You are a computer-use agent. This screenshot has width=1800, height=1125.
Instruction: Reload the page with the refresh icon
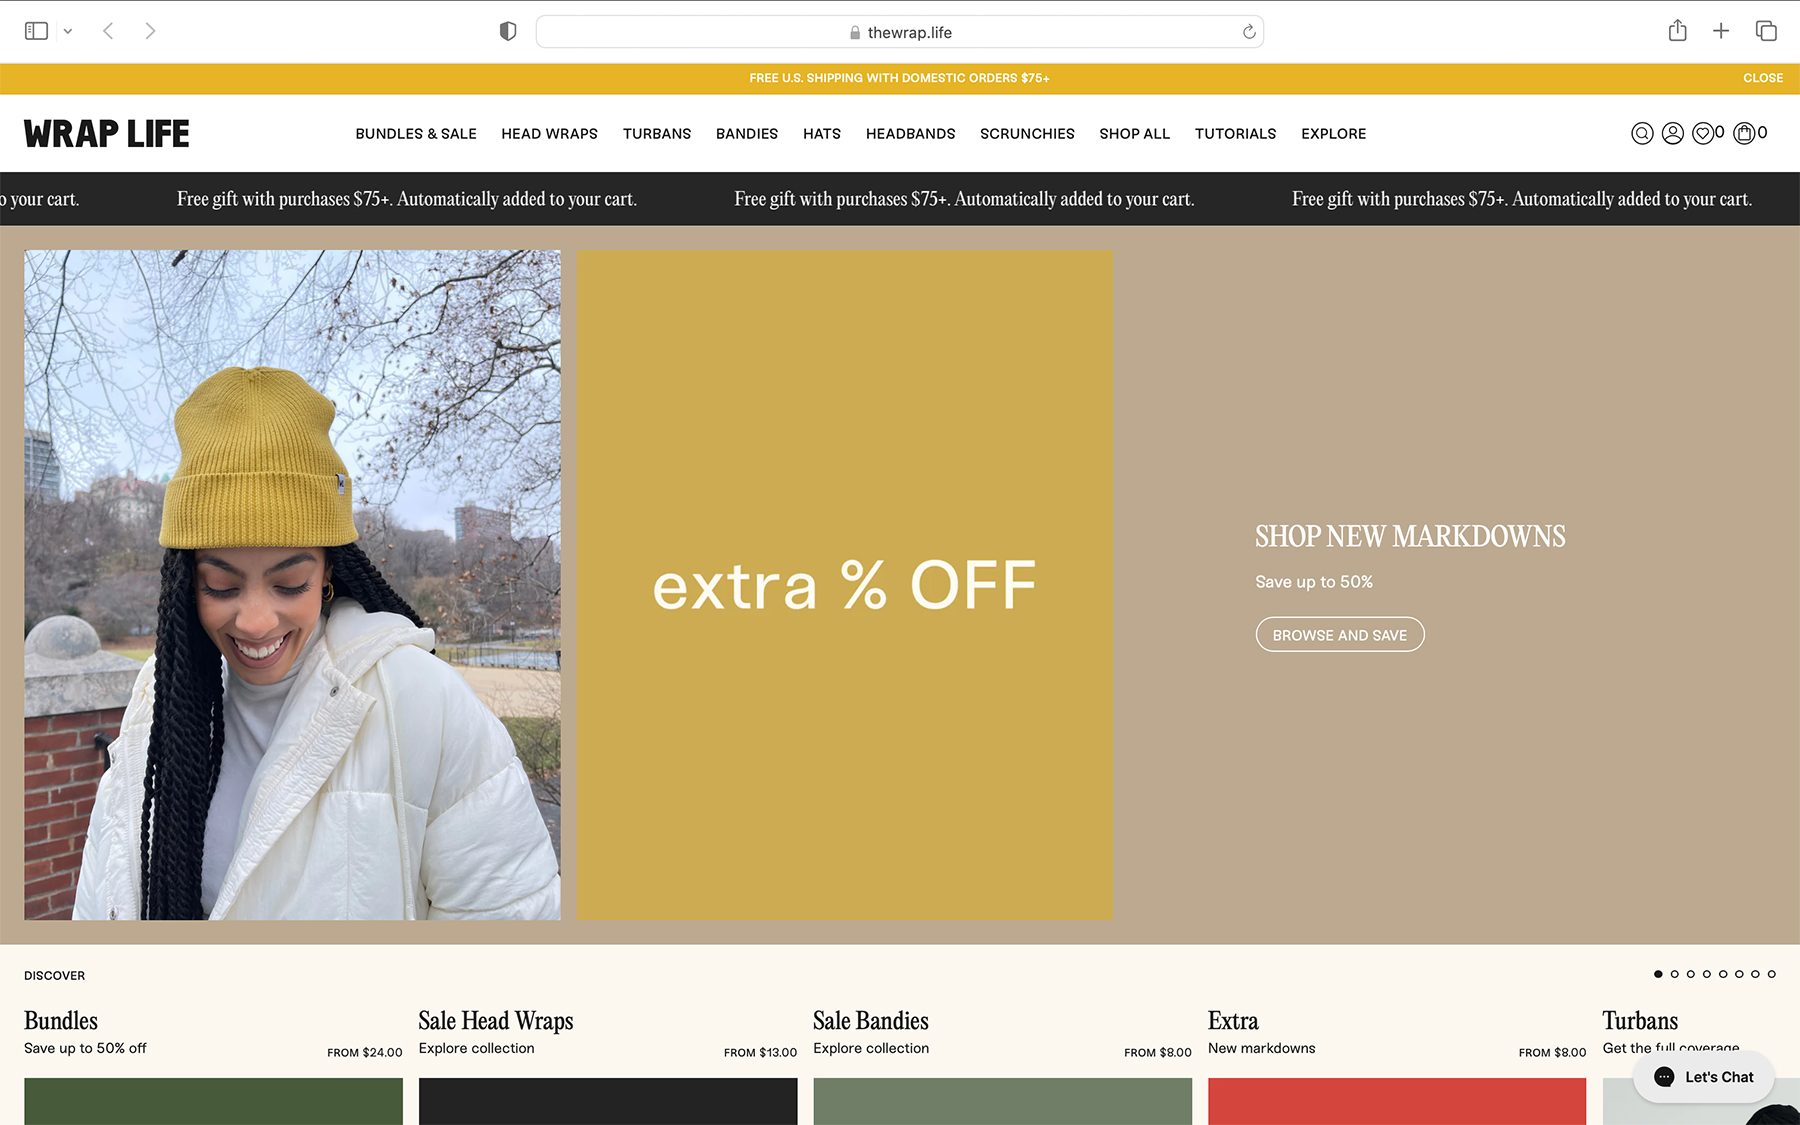point(1248,31)
